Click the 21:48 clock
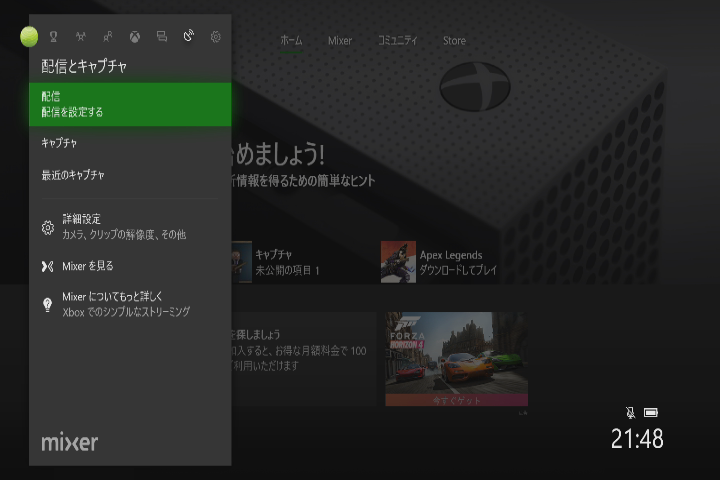The width and height of the screenshot is (720, 480). (637, 439)
